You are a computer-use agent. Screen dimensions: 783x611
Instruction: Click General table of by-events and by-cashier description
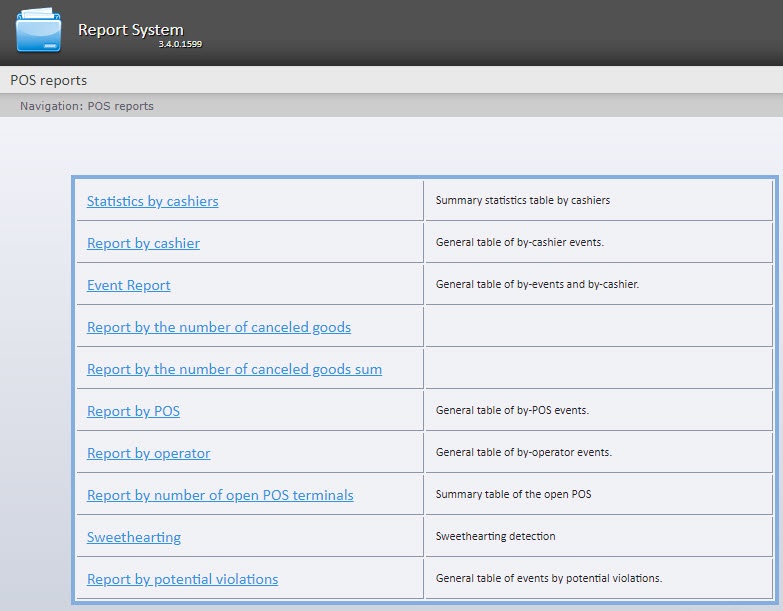(x=536, y=284)
